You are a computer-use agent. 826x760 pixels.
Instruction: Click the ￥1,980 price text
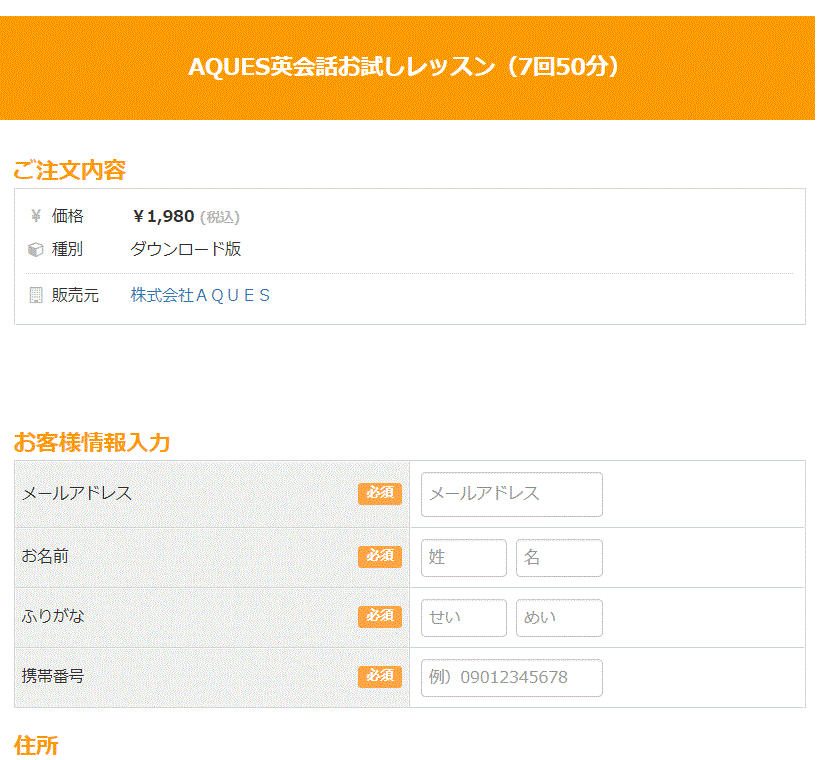[x=163, y=216]
